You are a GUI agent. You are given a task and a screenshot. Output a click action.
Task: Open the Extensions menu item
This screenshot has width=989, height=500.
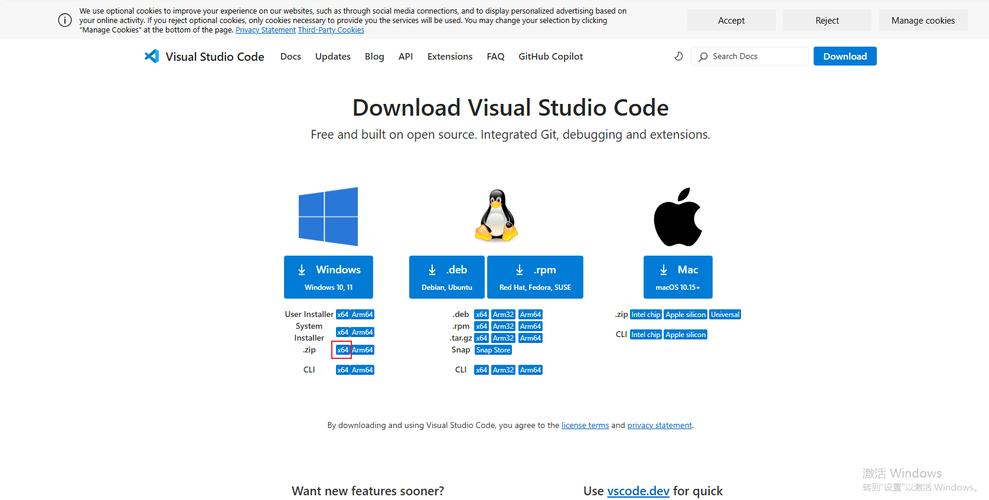pos(450,56)
